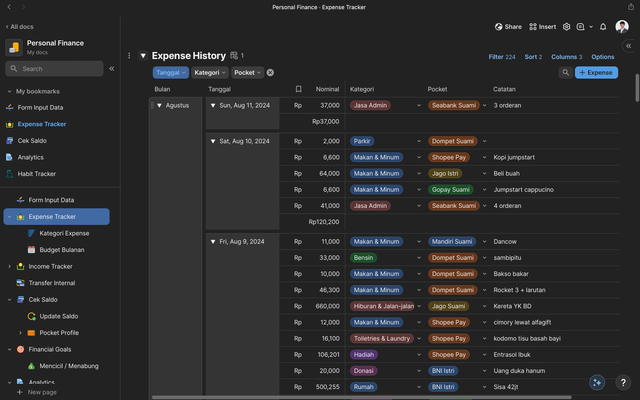
Task: Open the right panel toggle double chevron
Action: pyautogui.click(x=629, y=46)
